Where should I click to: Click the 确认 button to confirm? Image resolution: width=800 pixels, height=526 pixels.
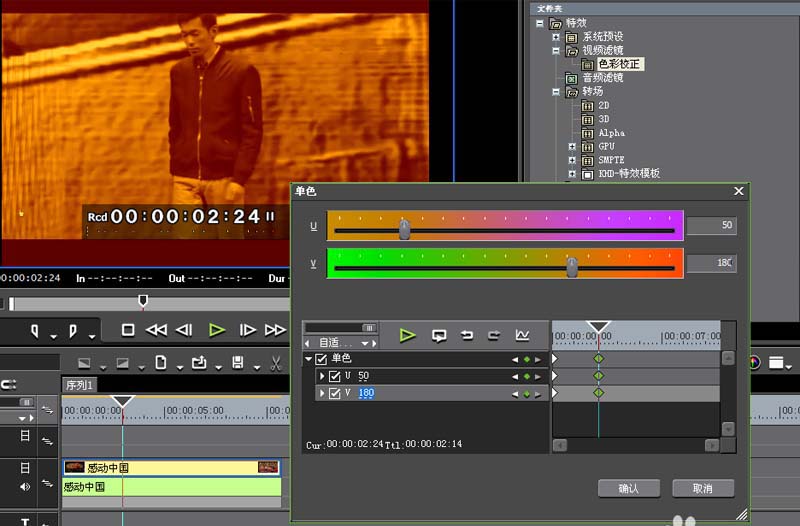pyautogui.click(x=628, y=489)
